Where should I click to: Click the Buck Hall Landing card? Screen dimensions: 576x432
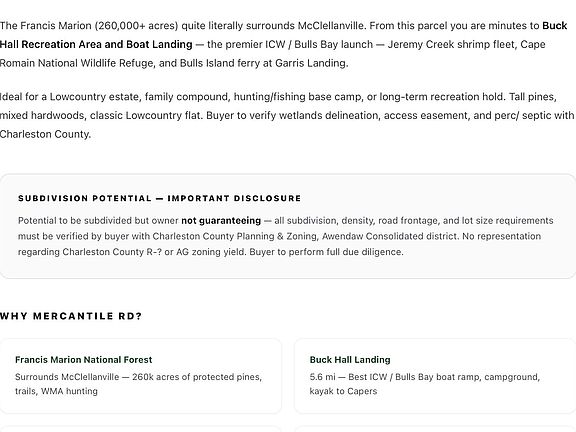tap(435, 376)
